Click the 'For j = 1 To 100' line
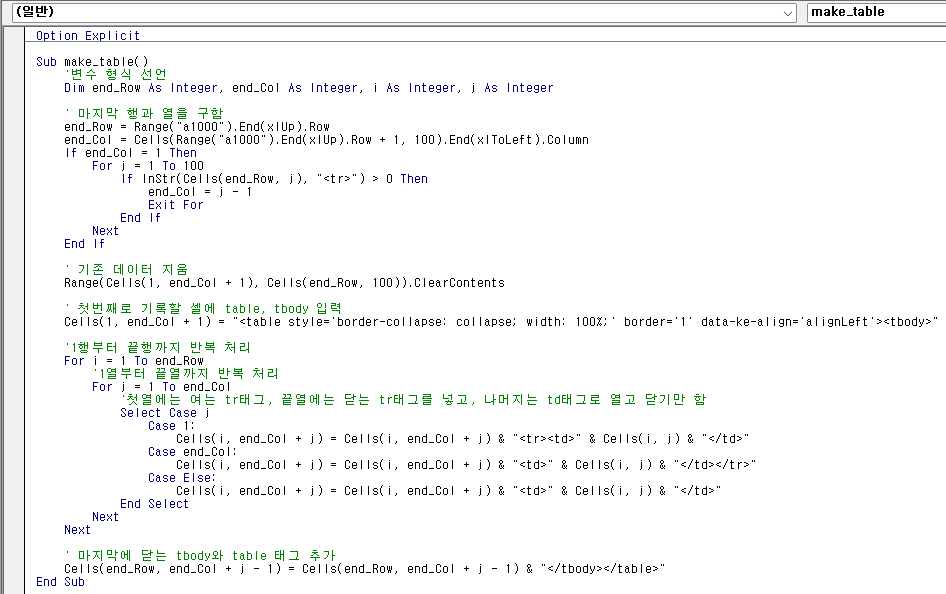This screenshot has width=946, height=594. 148,166
